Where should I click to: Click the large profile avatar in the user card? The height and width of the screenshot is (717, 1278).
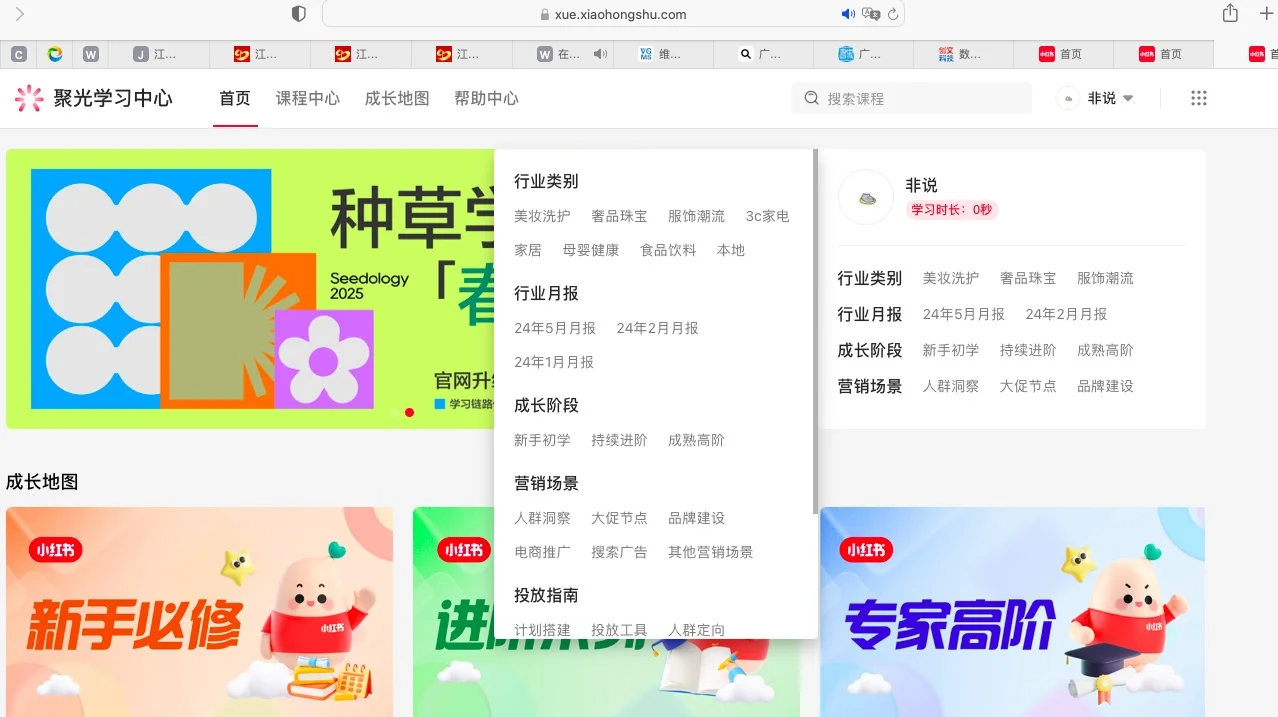pos(866,197)
